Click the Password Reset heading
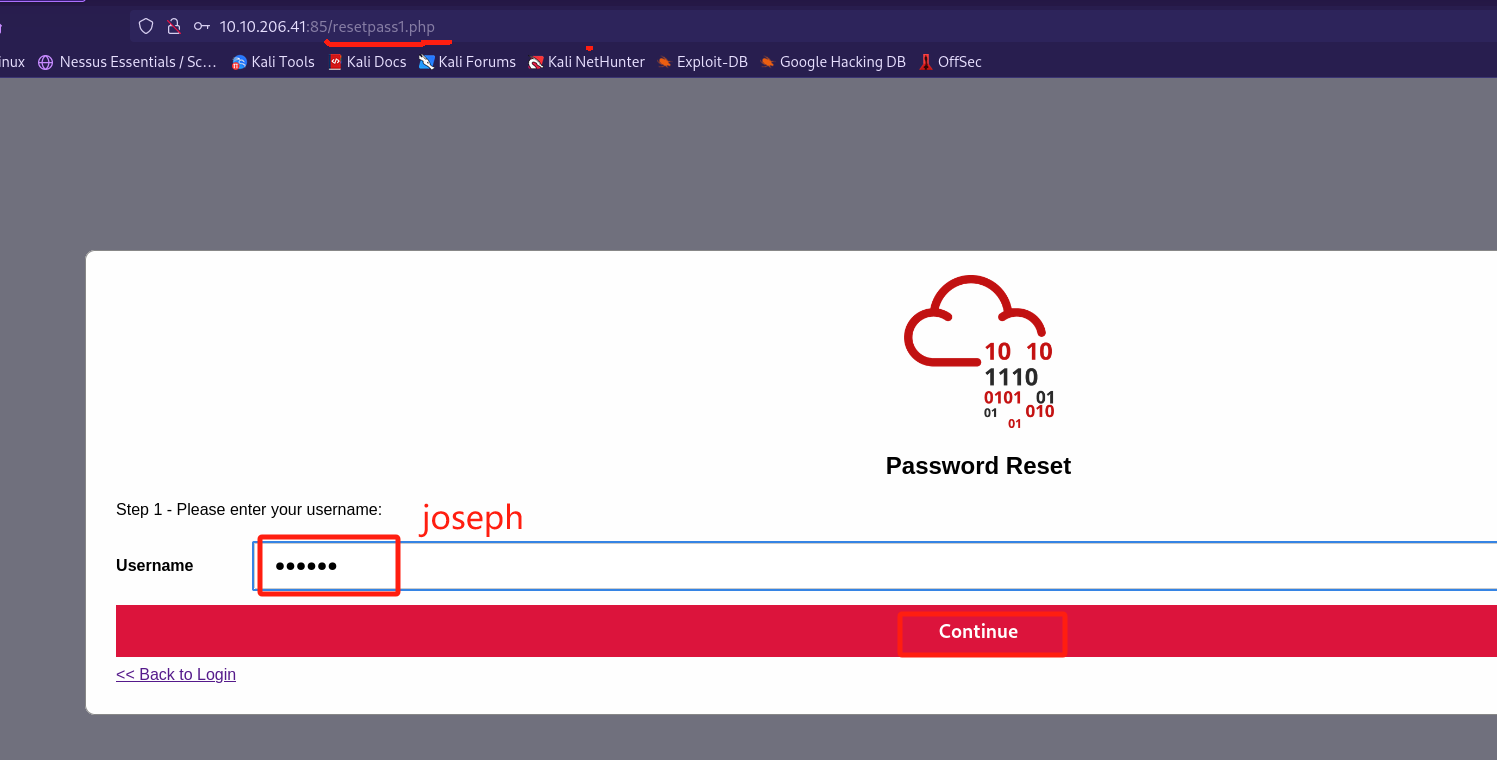 click(978, 466)
